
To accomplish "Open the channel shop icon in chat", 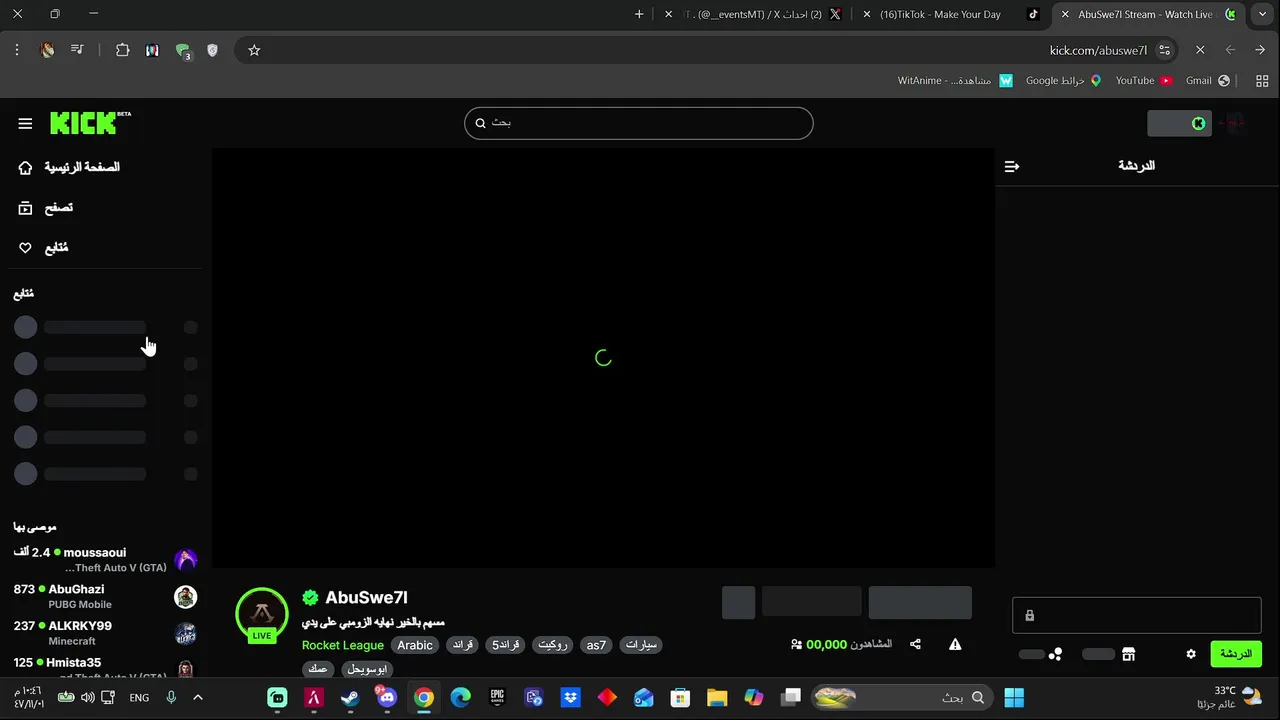I will [1128, 654].
